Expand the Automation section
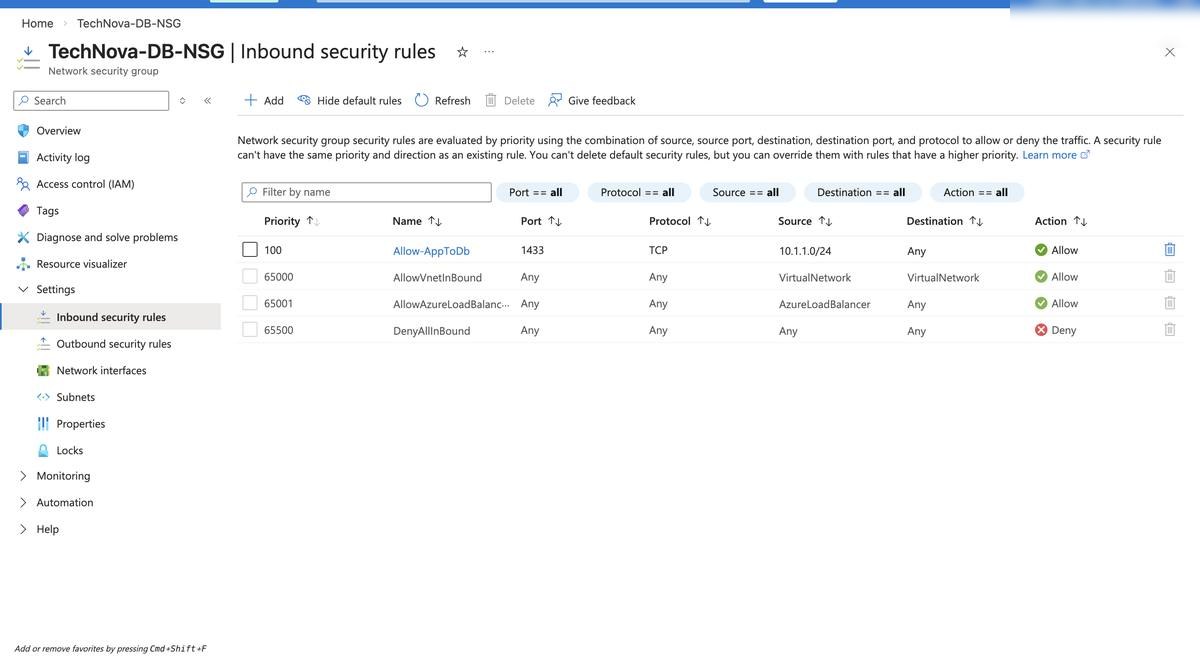1200x657 pixels. pyautogui.click(x=23, y=503)
